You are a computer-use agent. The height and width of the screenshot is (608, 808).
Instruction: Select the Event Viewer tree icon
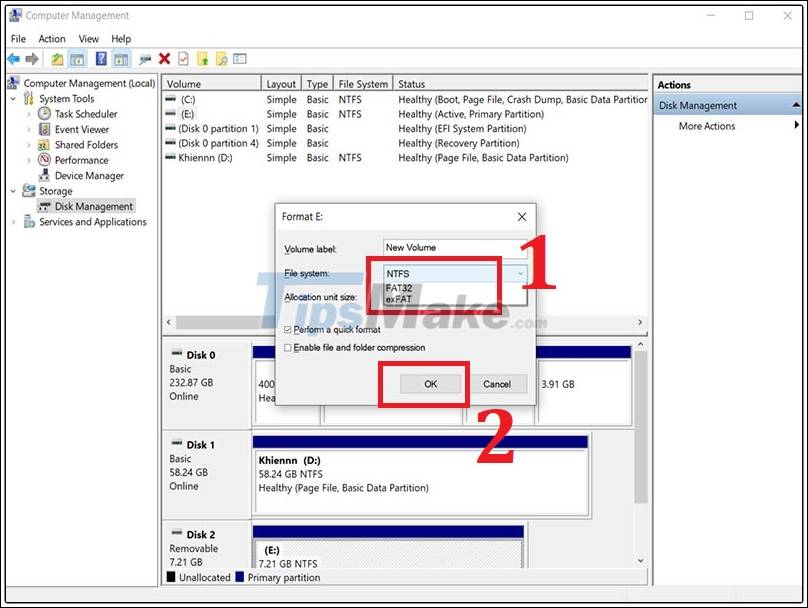click(x=45, y=129)
